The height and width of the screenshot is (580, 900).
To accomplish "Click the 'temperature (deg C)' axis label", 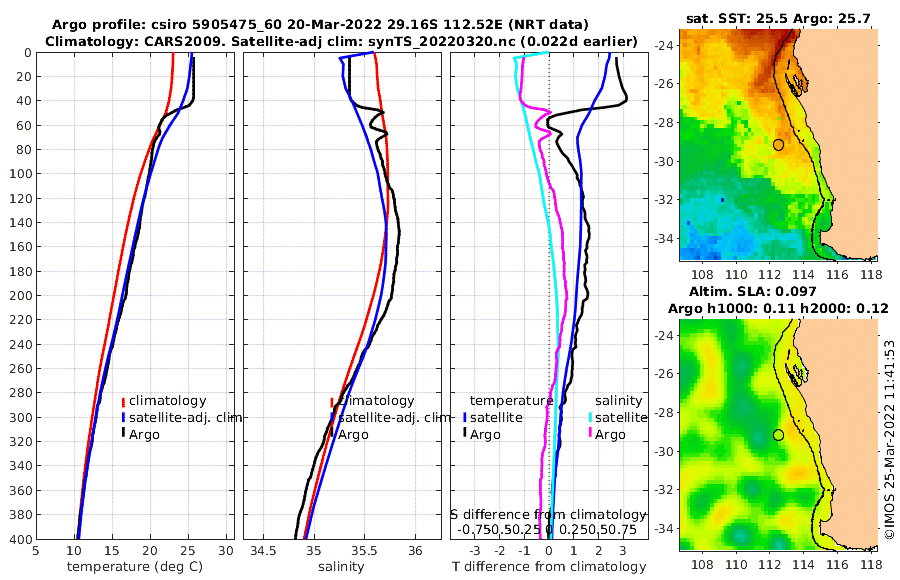I will click(135, 567).
